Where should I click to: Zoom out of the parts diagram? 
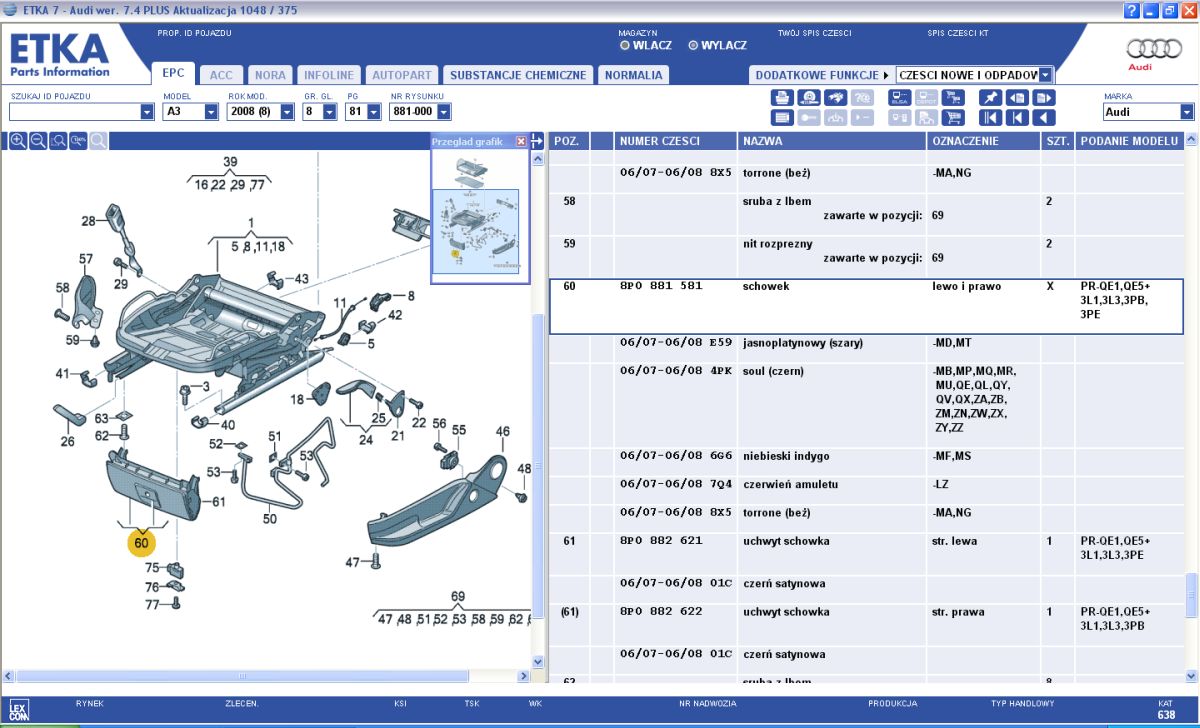38,141
